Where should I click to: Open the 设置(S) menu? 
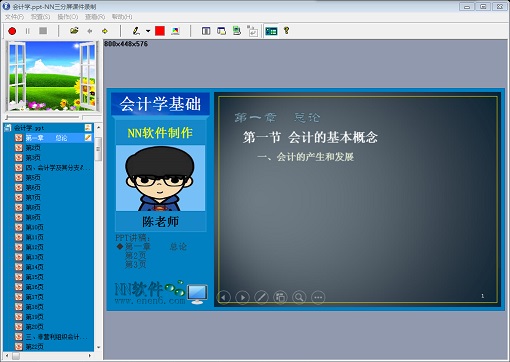(40, 17)
